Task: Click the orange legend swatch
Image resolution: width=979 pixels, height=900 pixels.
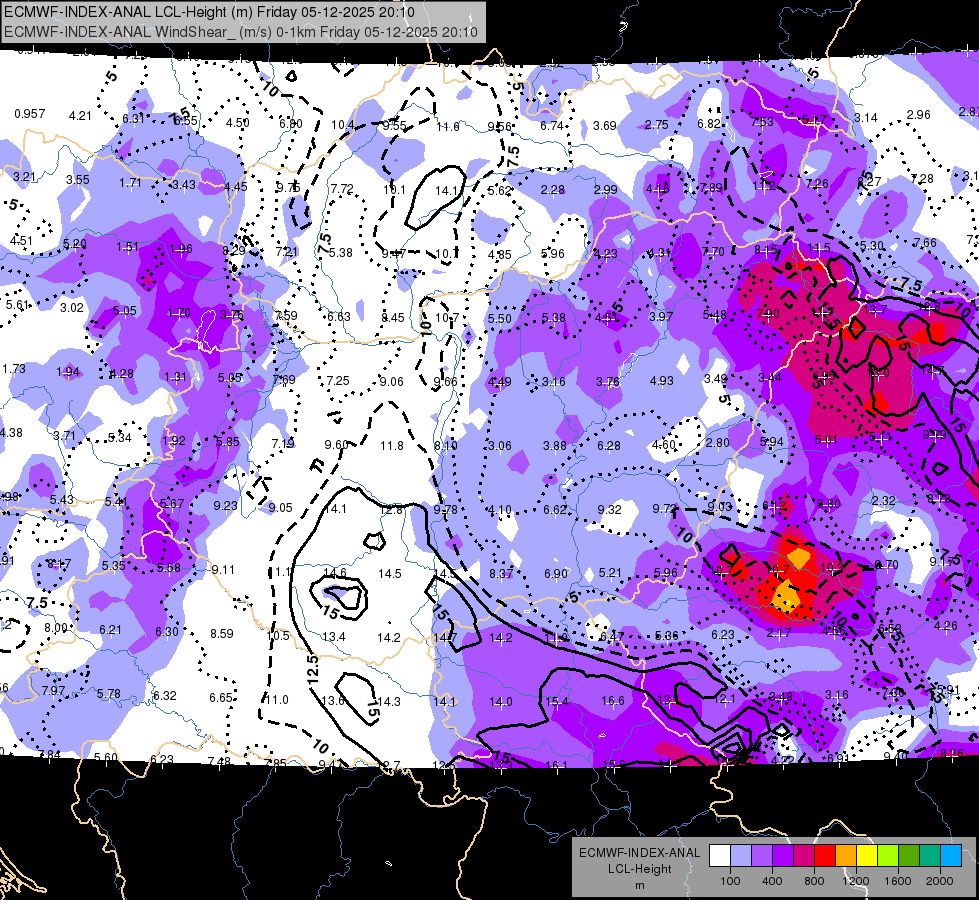Action: click(x=846, y=856)
